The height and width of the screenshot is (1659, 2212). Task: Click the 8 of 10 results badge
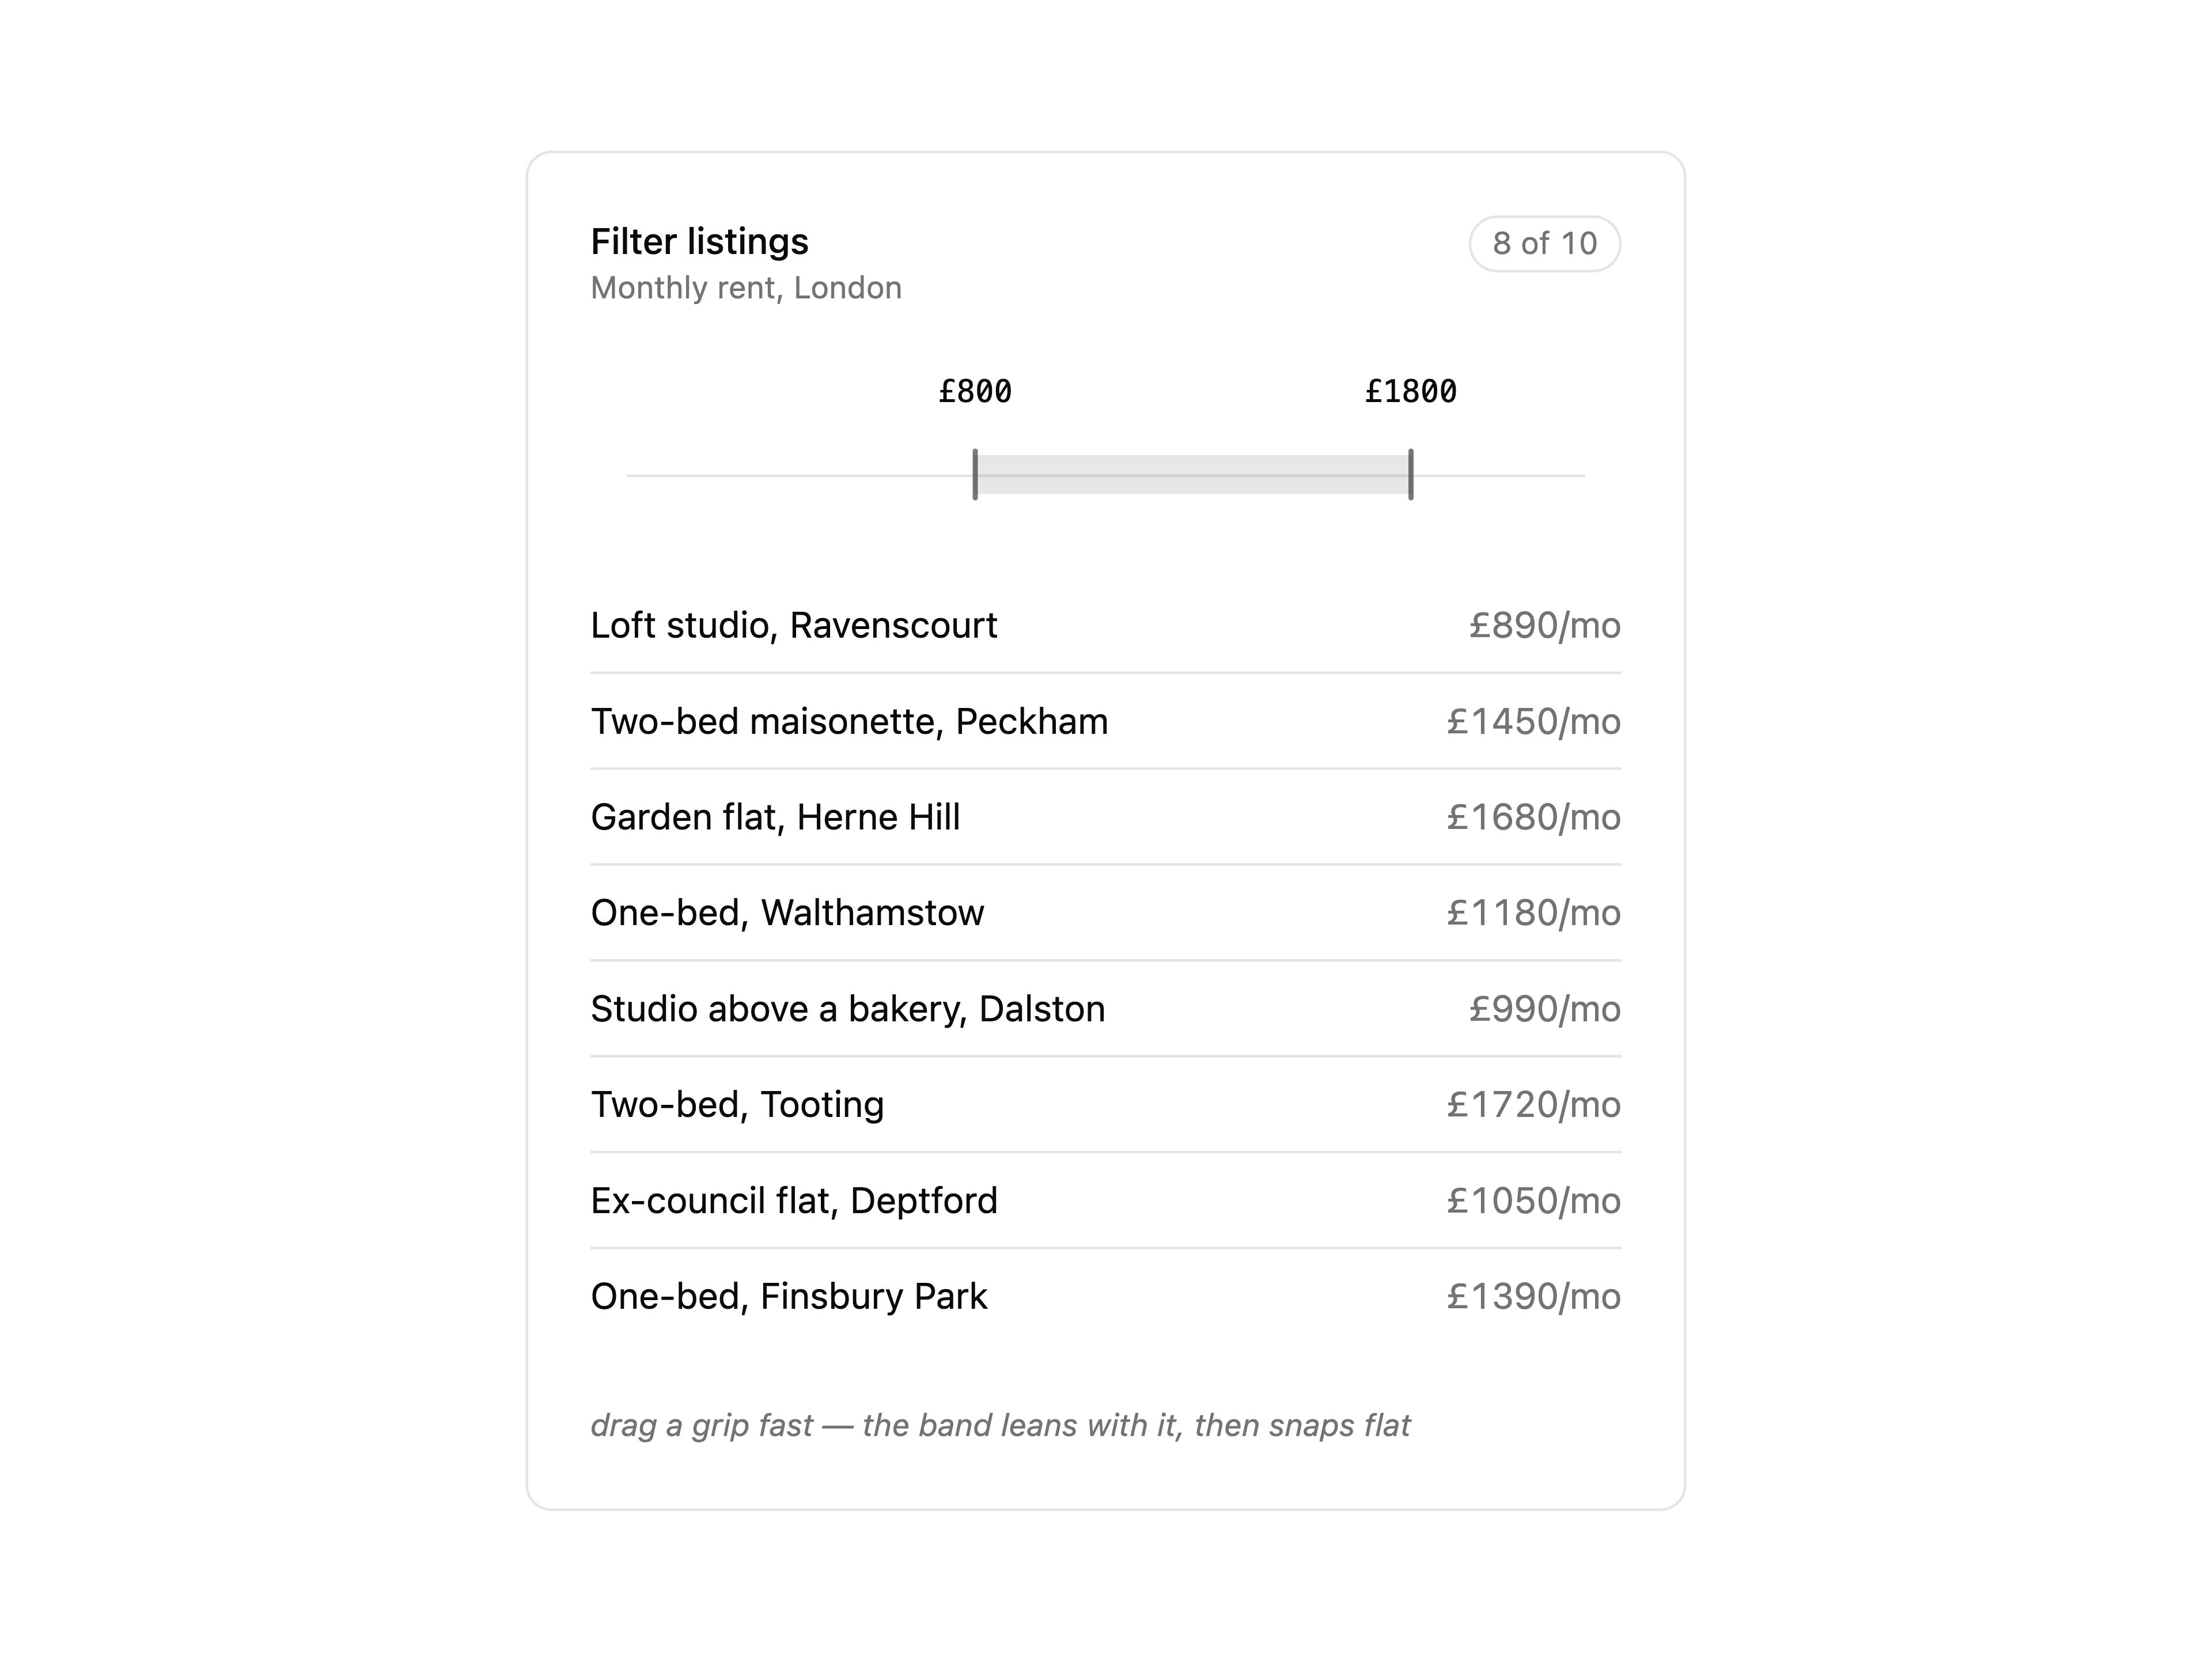coord(1544,243)
